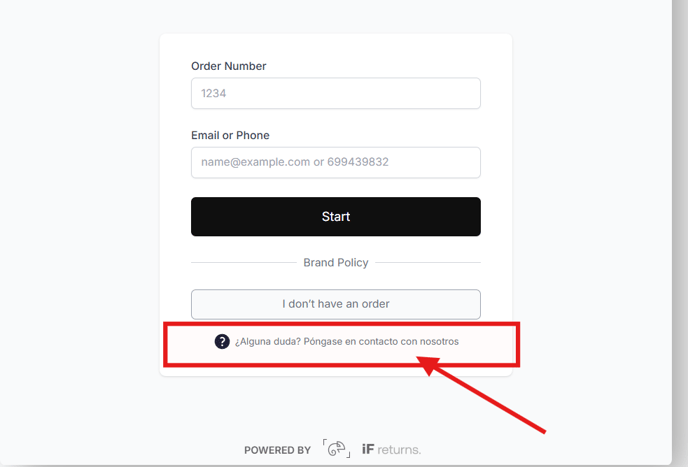Click the 1234 placeholder text
688x467 pixels.
click(214, 93)
